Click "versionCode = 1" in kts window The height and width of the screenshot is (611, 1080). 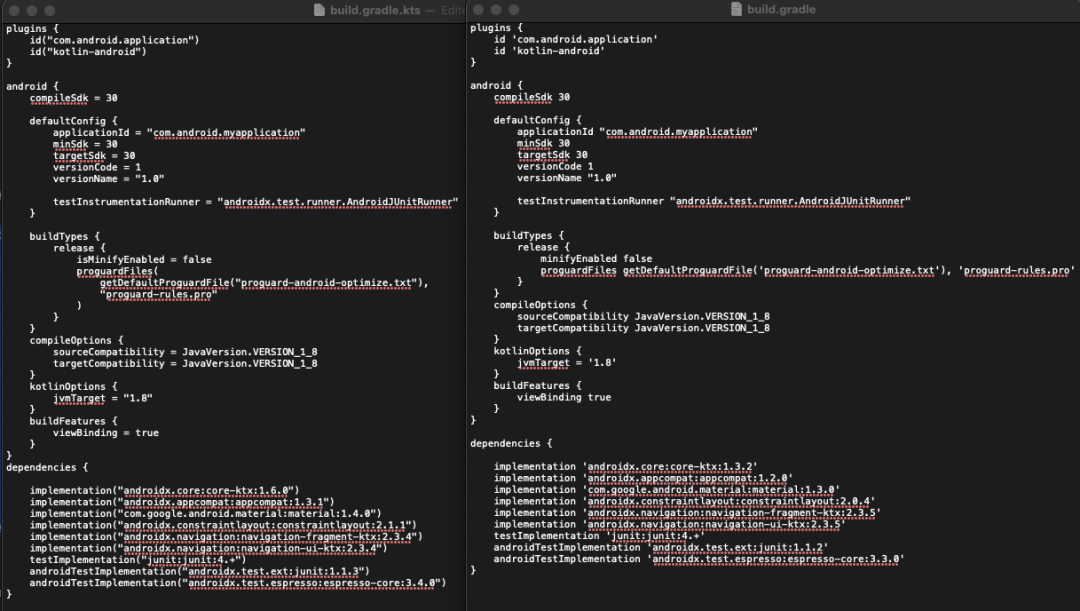[x=97, y=167]
